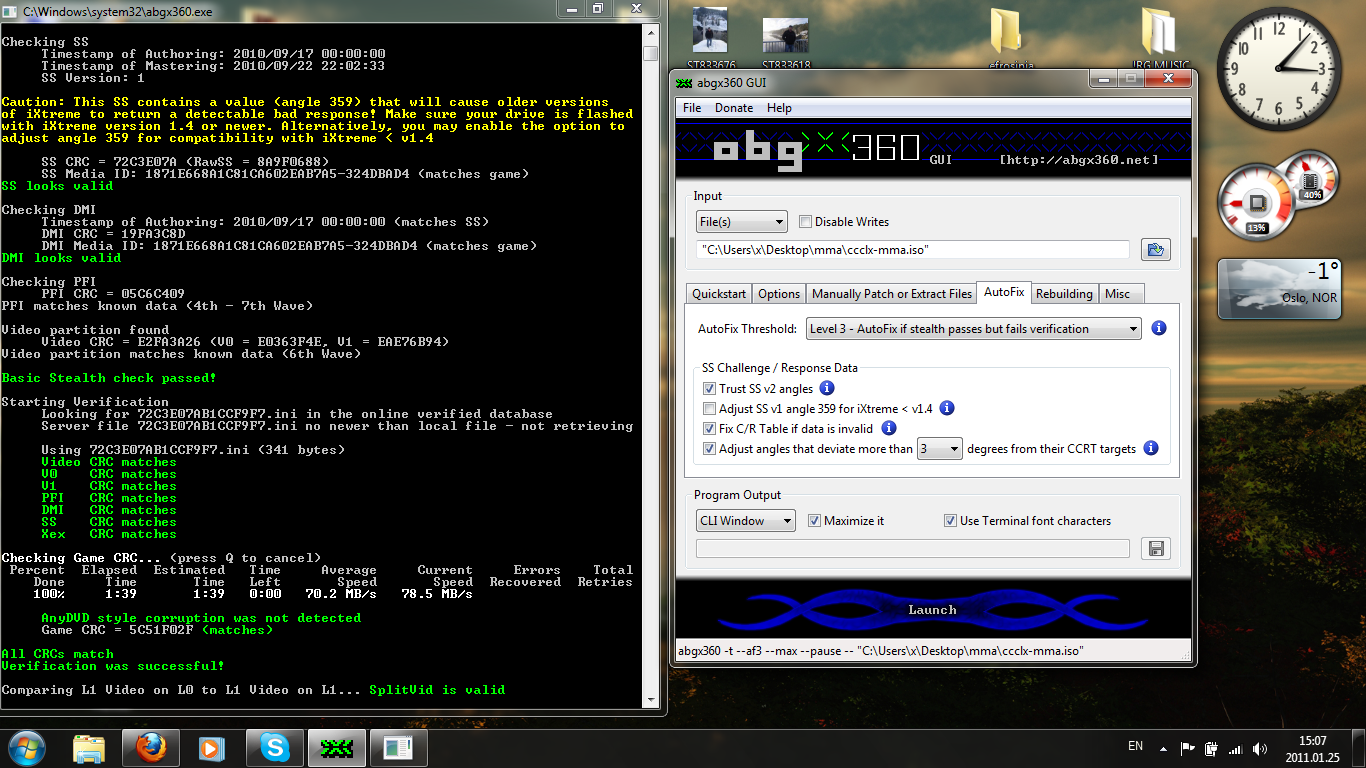
Task: Click abgx360.net link in banner
Action: click(x=1079, y=160)
